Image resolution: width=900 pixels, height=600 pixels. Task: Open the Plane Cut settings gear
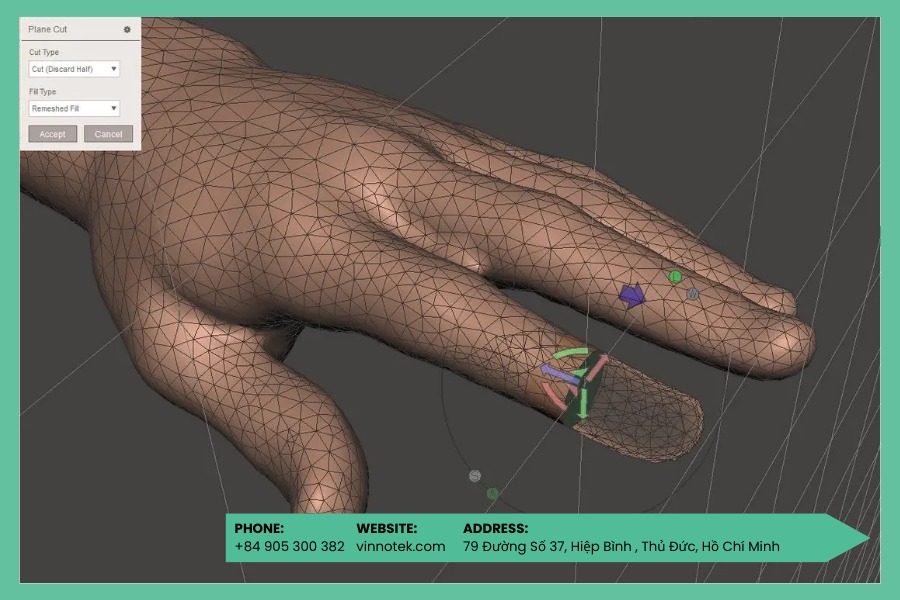coord(127,29)
